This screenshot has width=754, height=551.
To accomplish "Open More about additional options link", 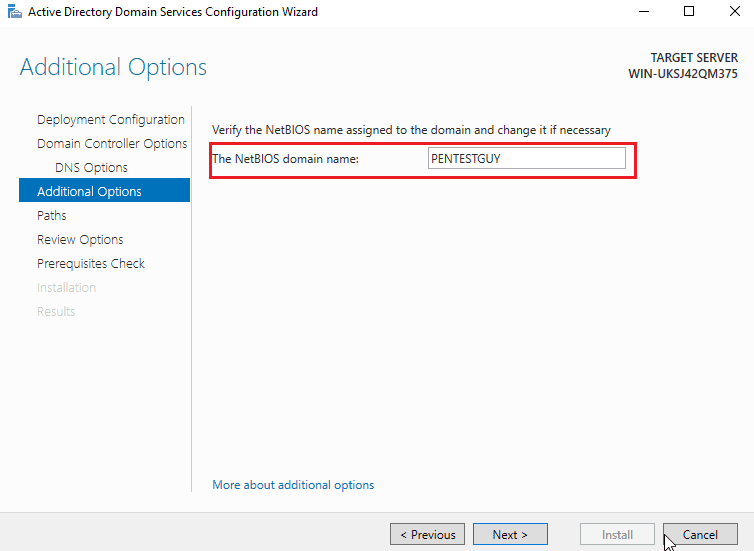I will [293, 485].
